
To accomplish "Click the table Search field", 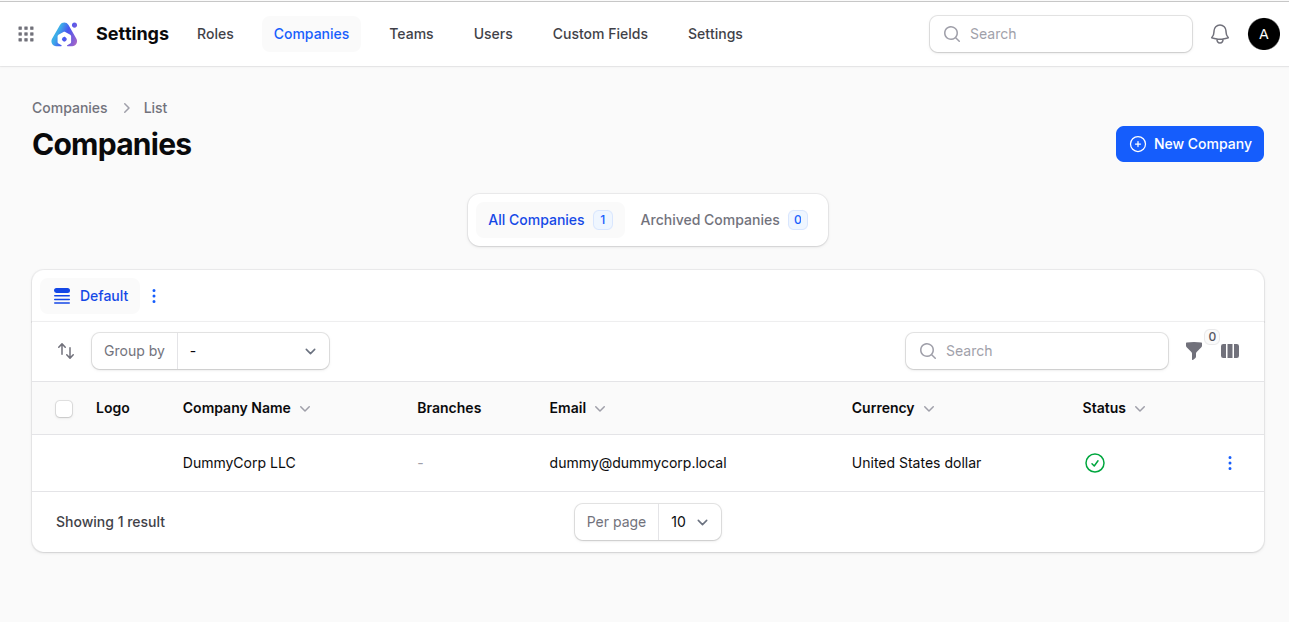I will [x=1036, y=351].
